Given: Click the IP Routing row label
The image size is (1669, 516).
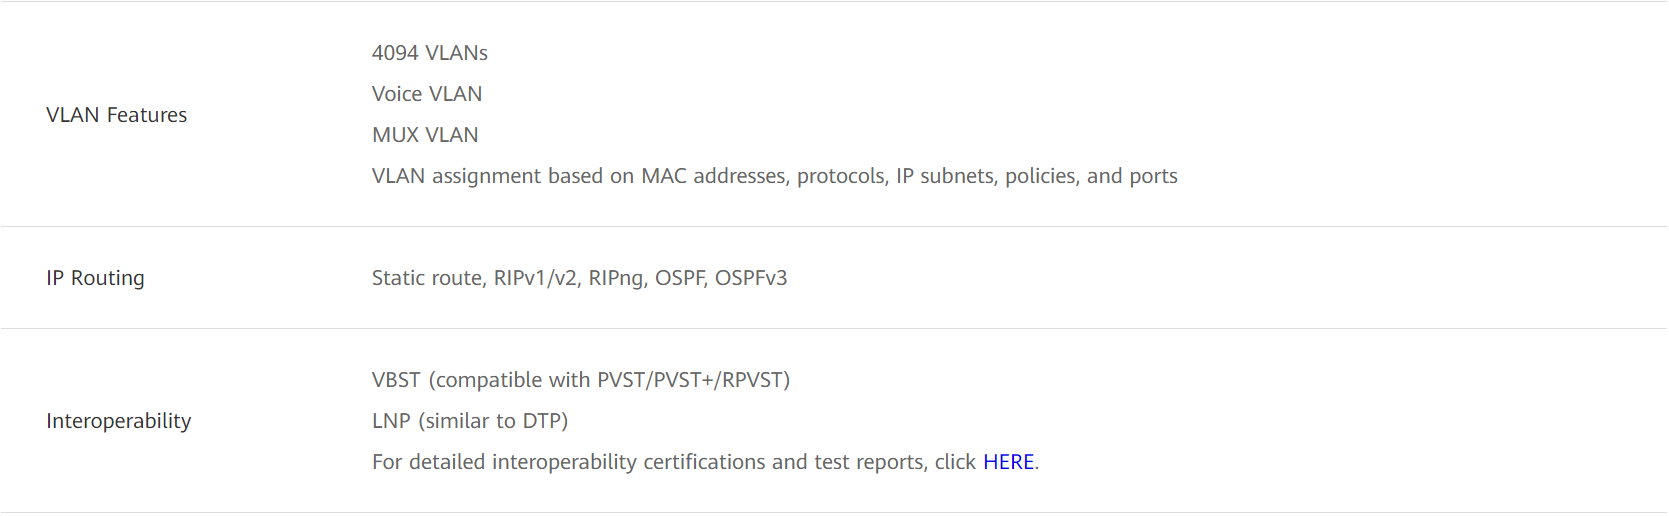Looking at the screenshot, I should tap(95, 278).
